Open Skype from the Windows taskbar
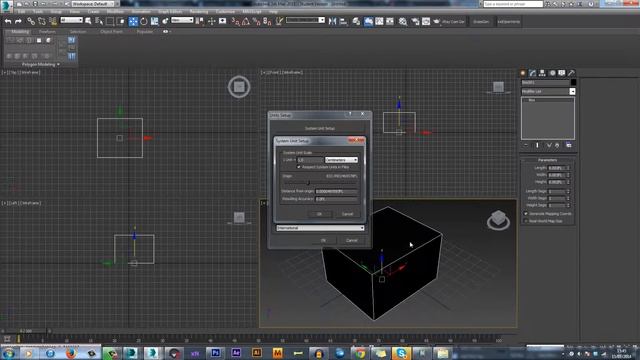Viewport: 640px width, 360px height. [401, 353]
